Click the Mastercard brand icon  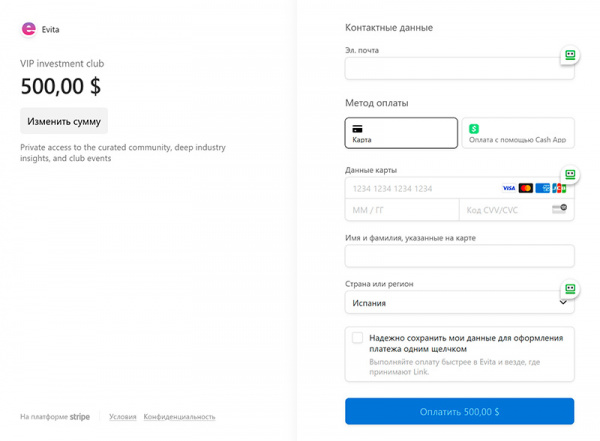click(x=526, y=188)
